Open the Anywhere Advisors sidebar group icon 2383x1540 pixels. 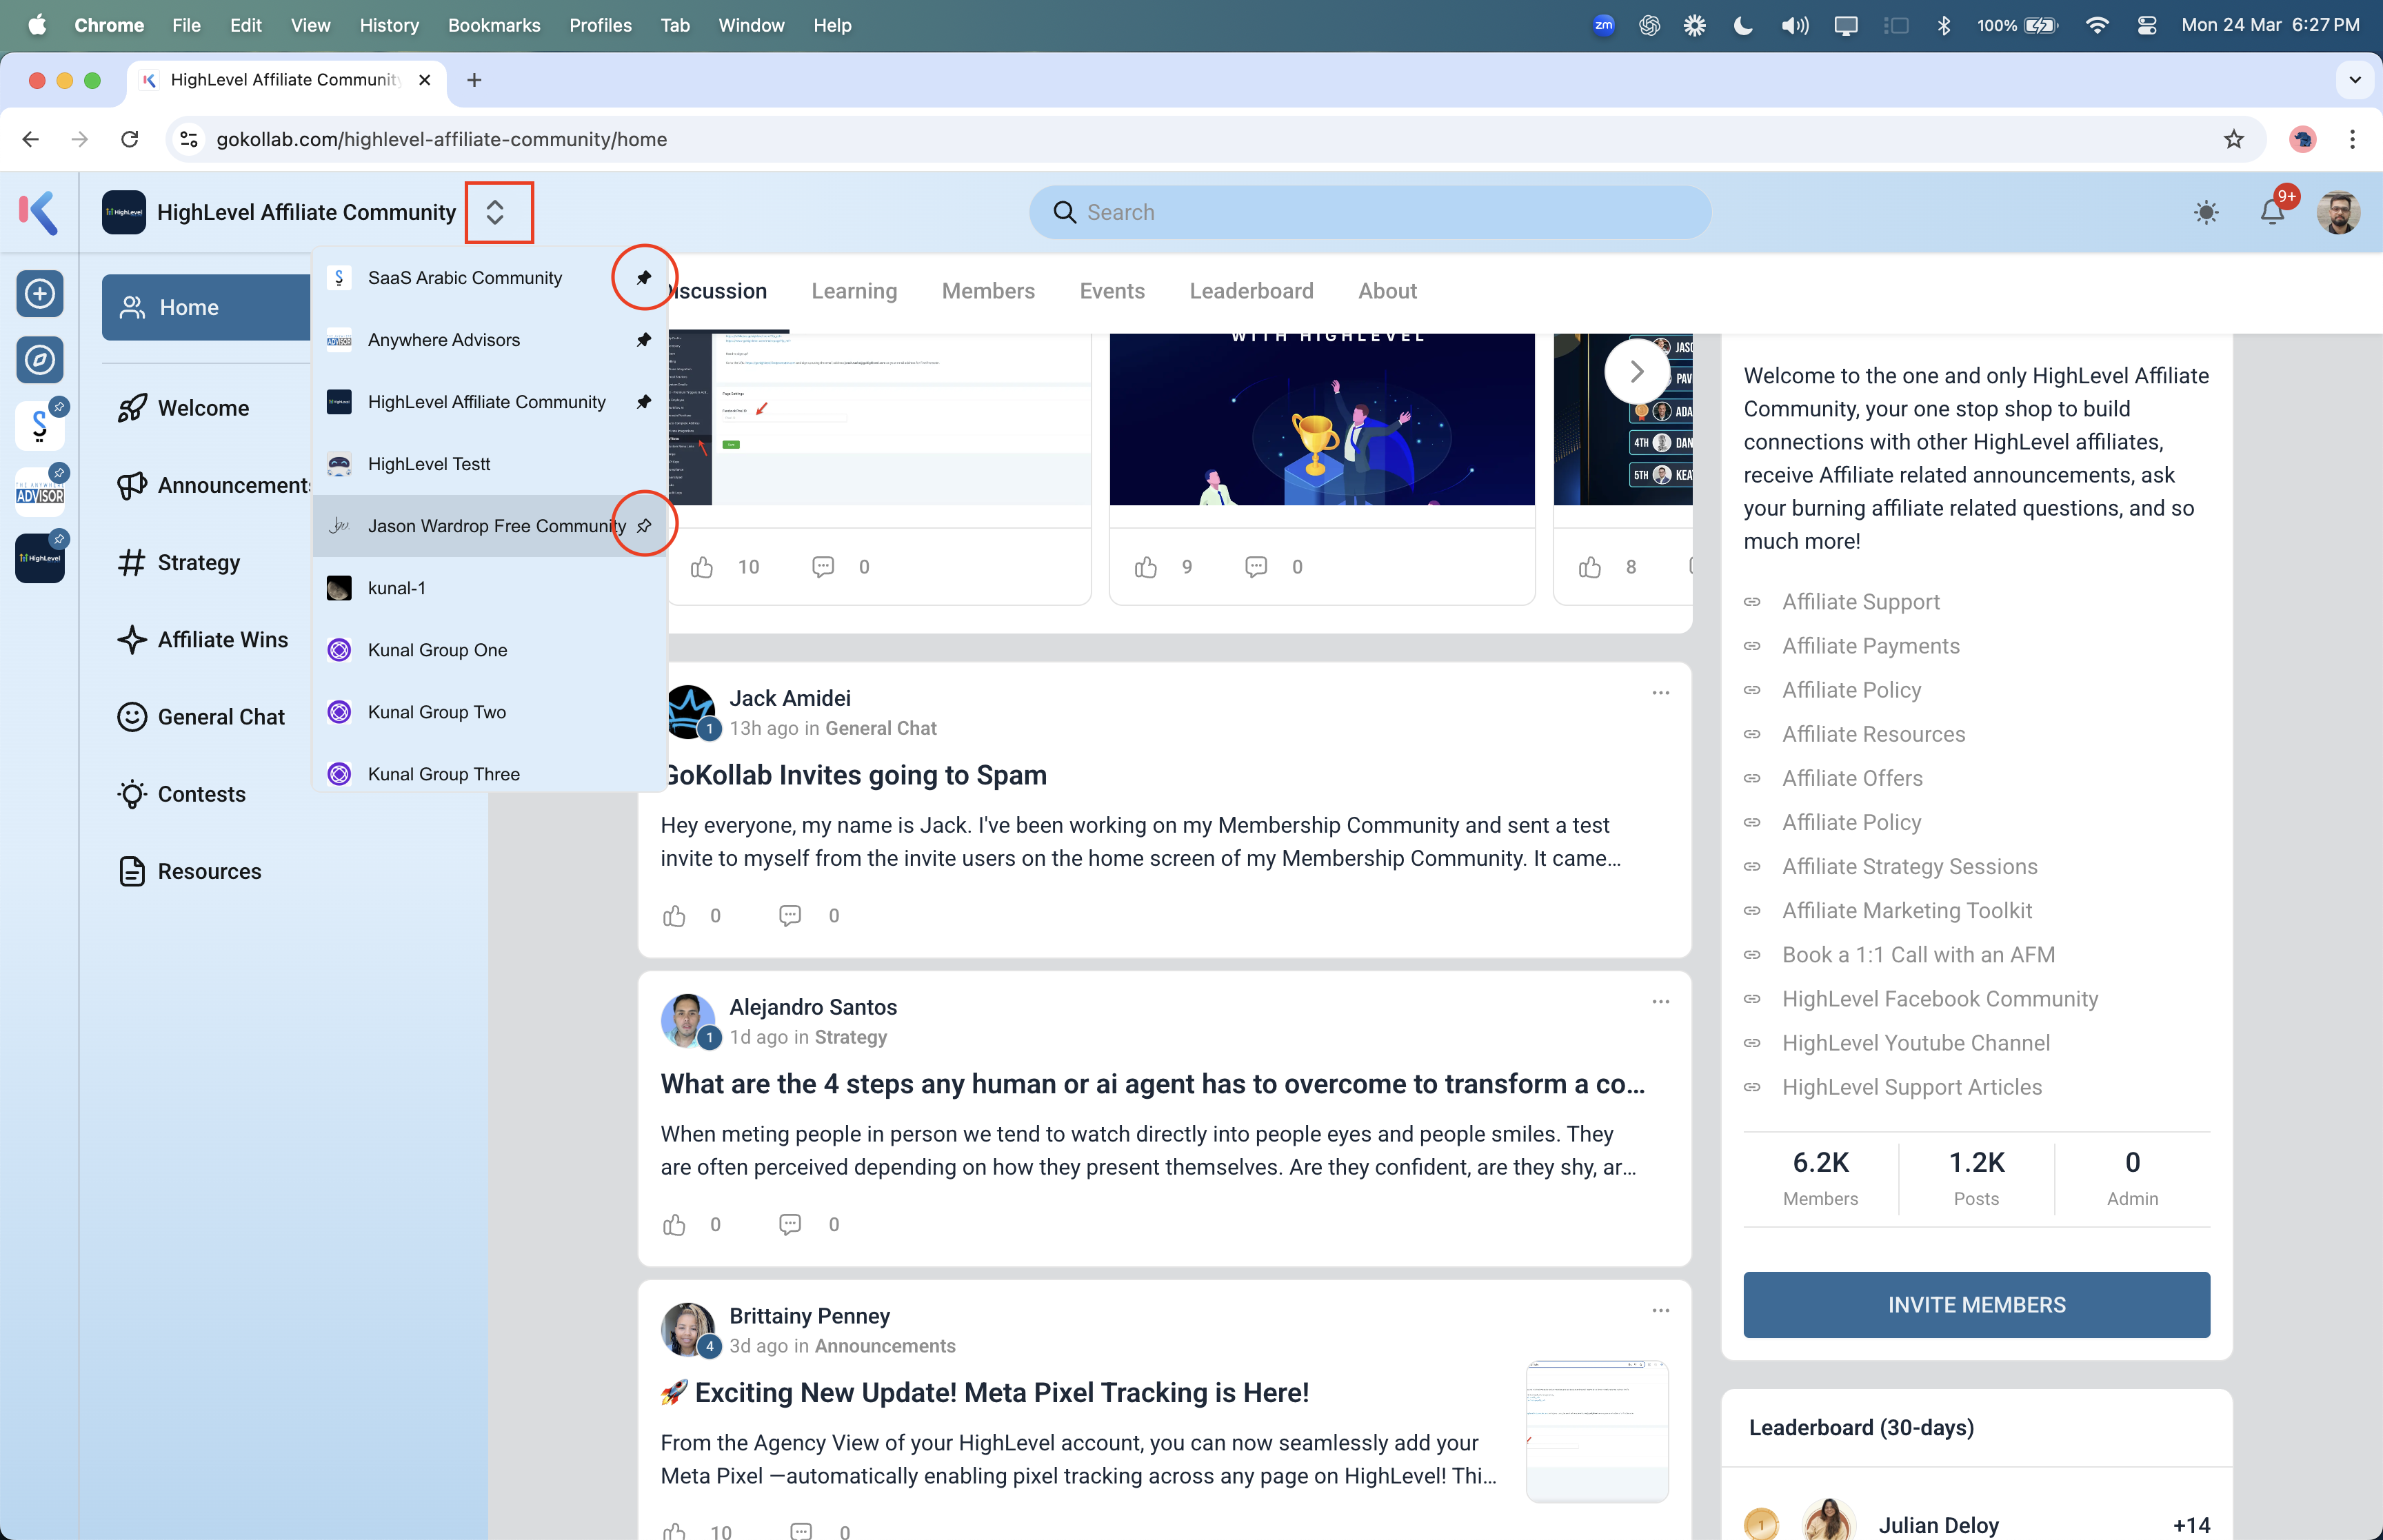[x=40, y=493]
